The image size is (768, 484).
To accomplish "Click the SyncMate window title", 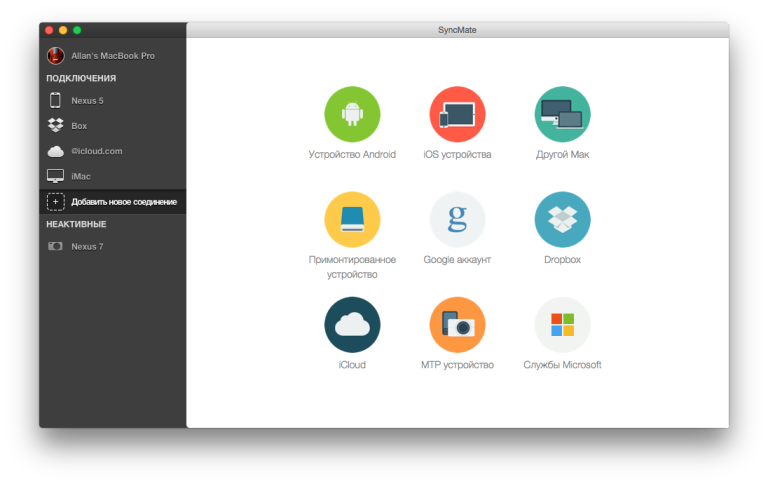I will (457, 30).
